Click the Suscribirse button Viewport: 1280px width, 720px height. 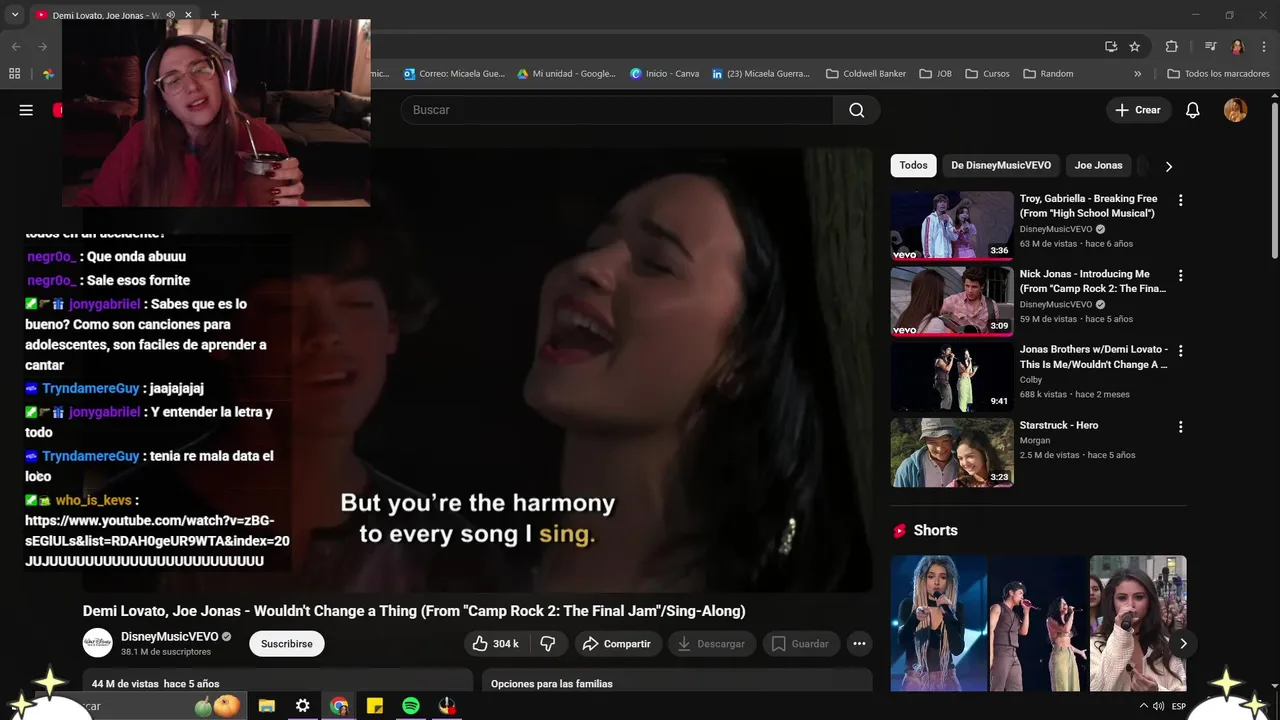coord(287,644)
